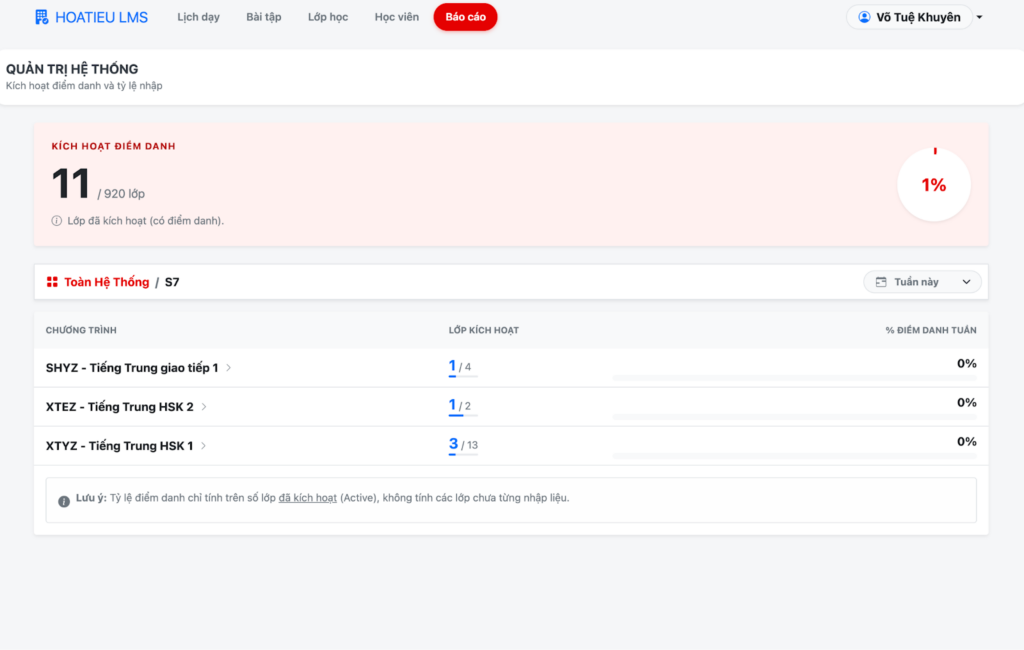
Task: Click the HOATIEU LMS building logo icon
Action: (x=41, y=17)
